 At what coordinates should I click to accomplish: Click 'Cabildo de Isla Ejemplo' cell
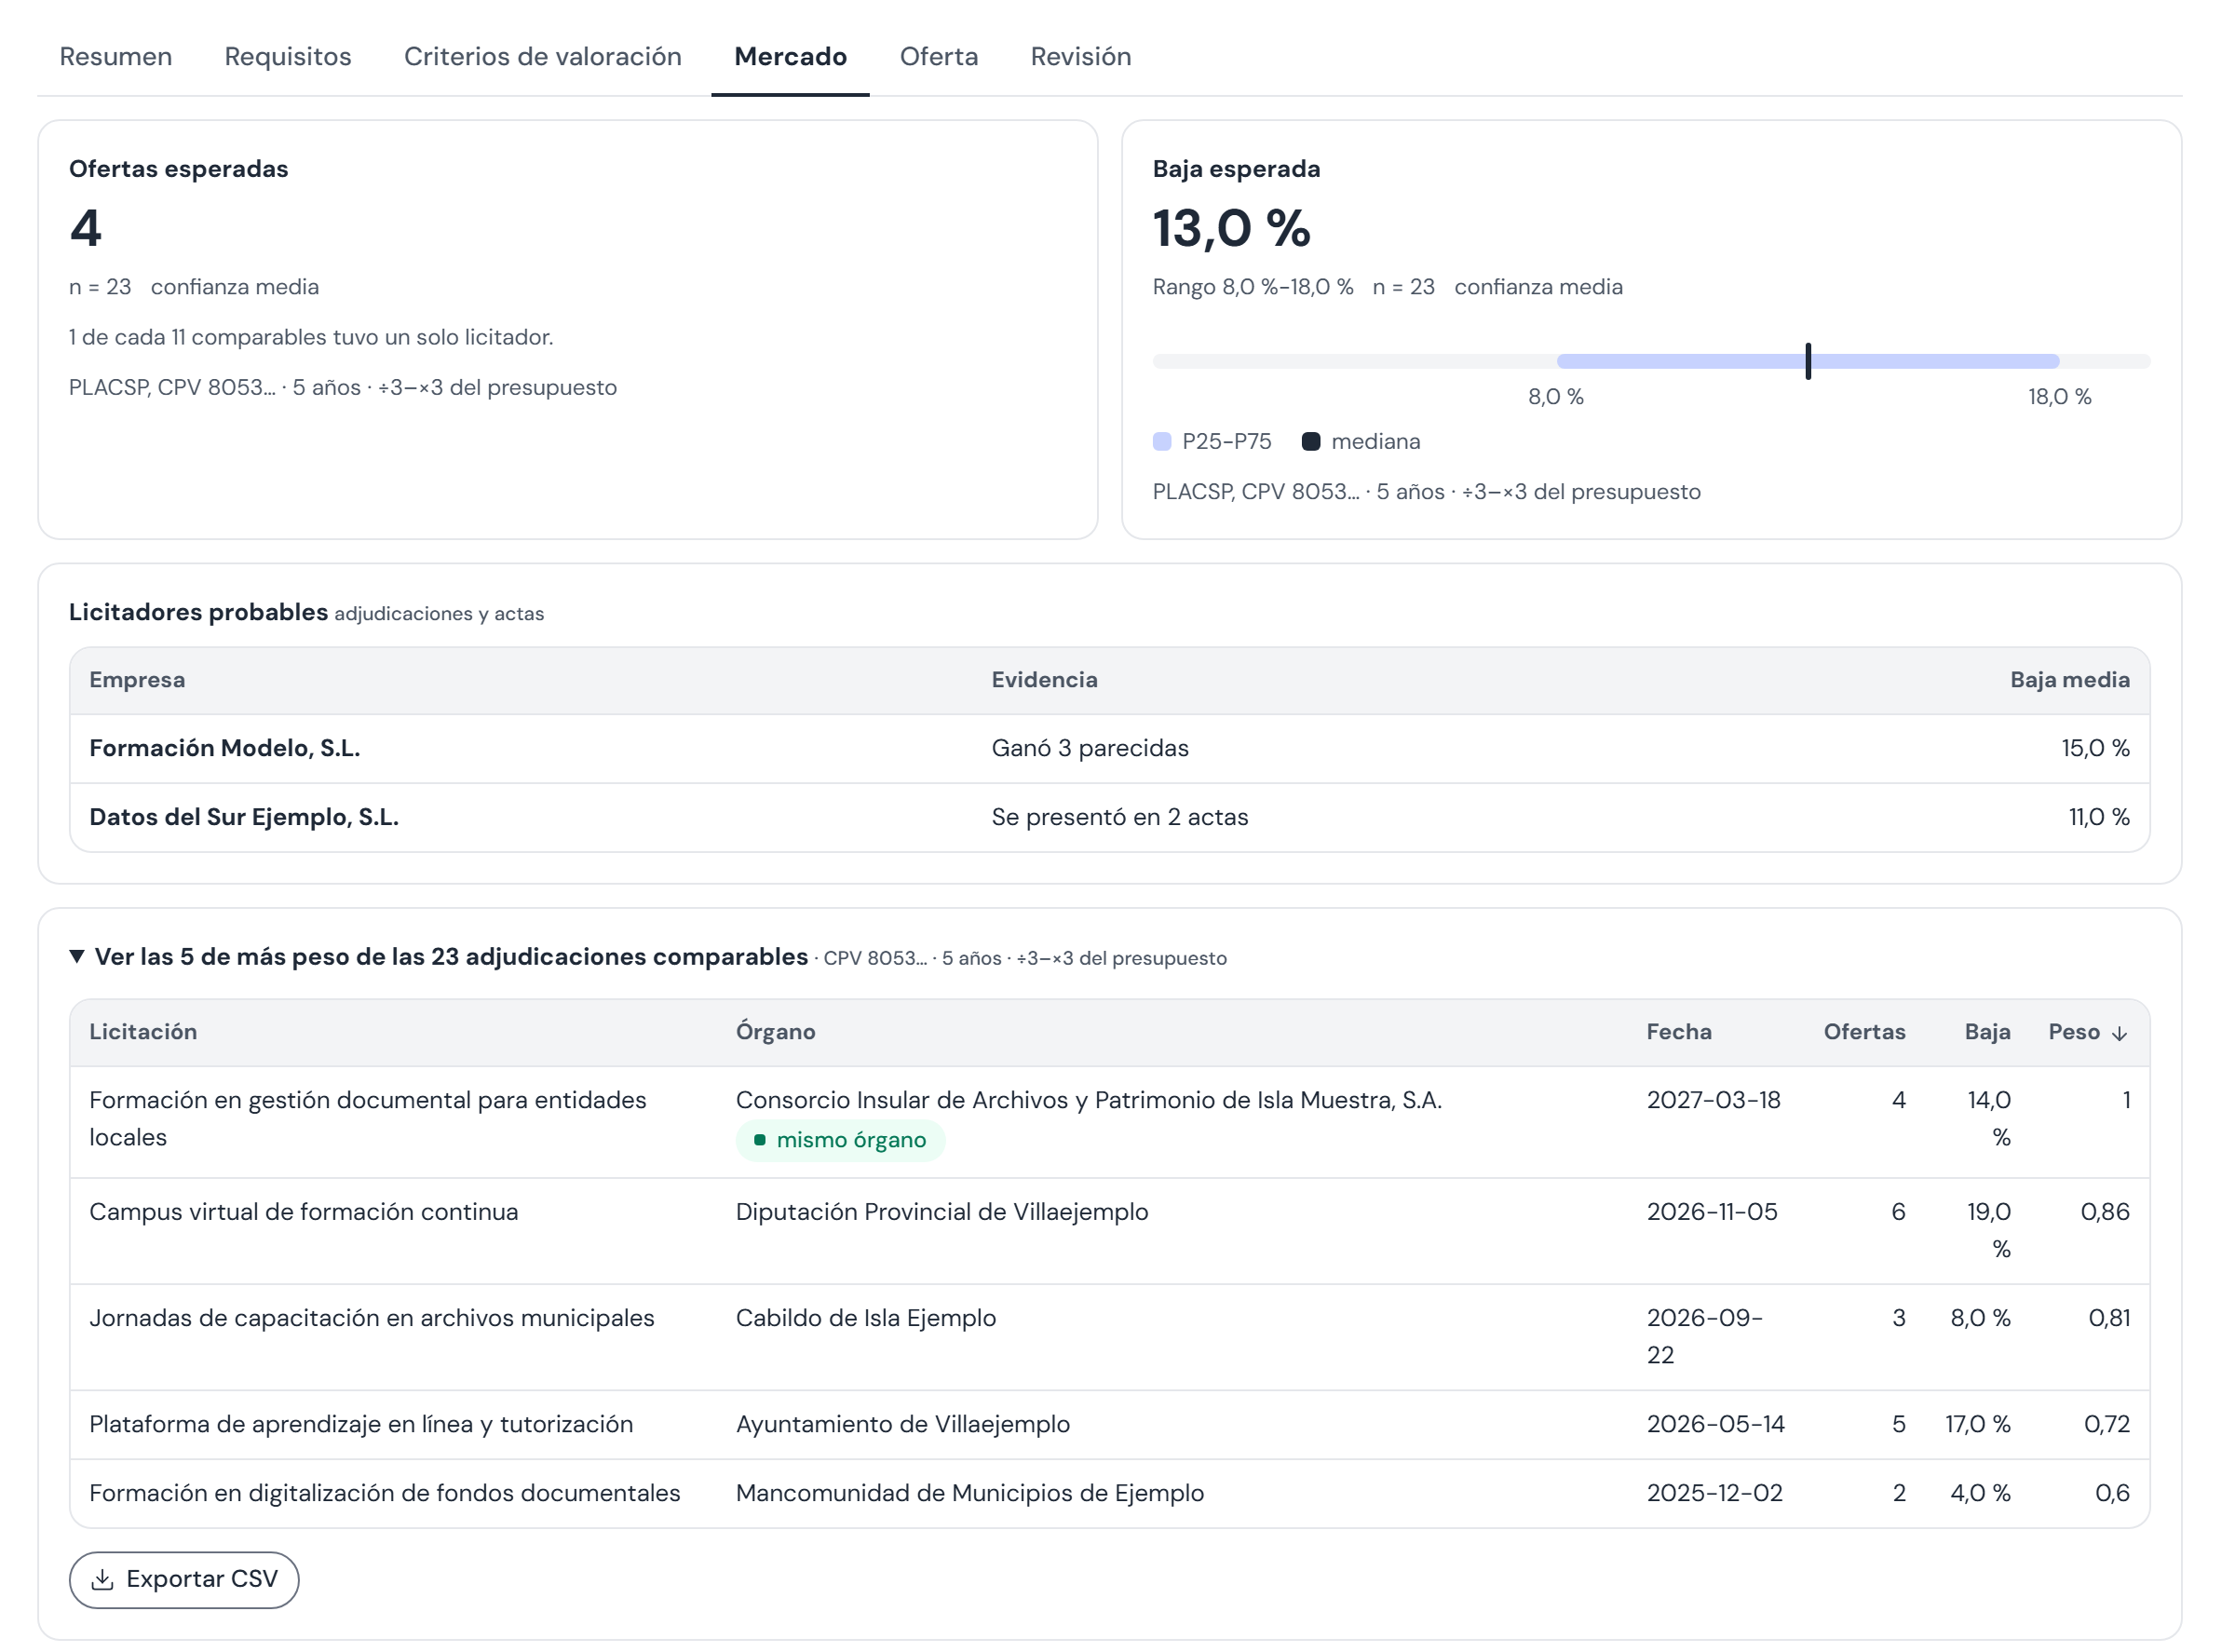point(866,1319)
